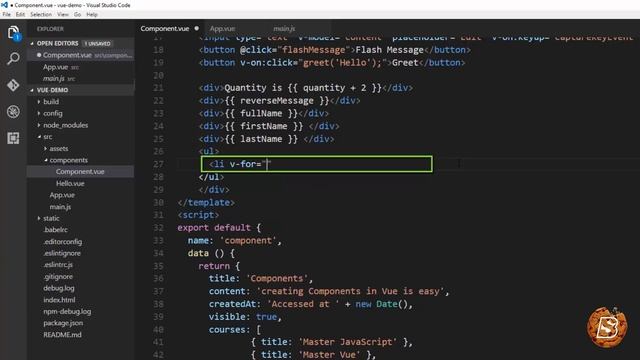Open the Edit menu

tap(20, 14)
